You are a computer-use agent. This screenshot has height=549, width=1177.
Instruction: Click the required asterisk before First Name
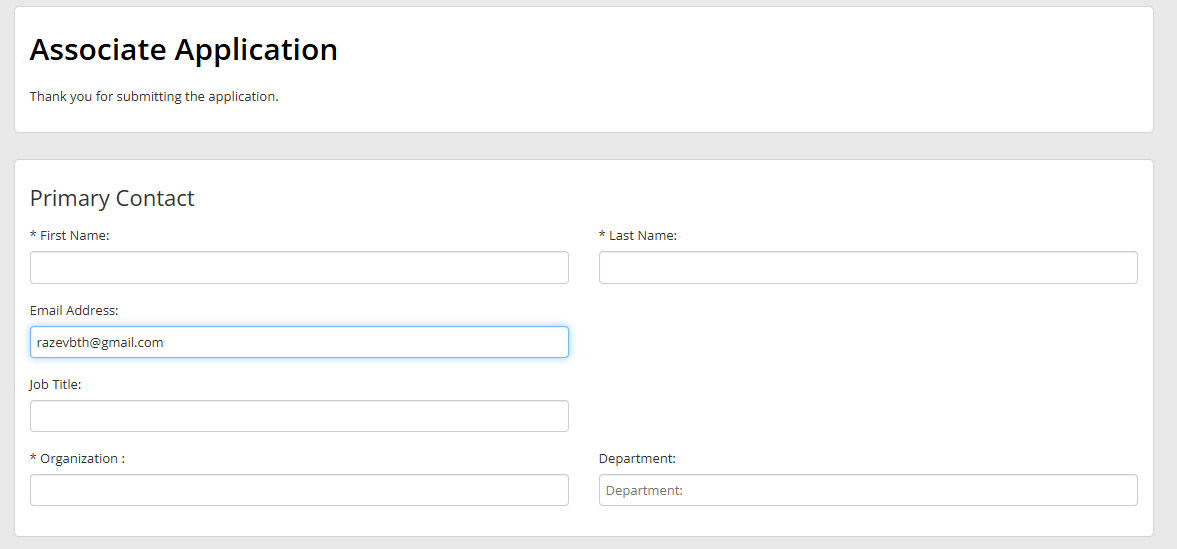click(x=33, y=235)
